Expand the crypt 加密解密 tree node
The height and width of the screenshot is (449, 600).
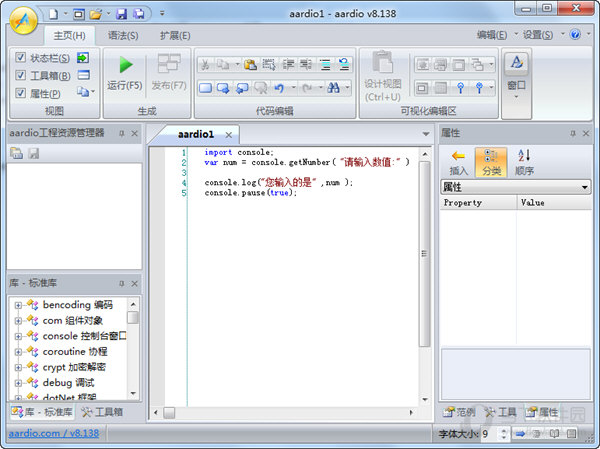pos(18,367)
